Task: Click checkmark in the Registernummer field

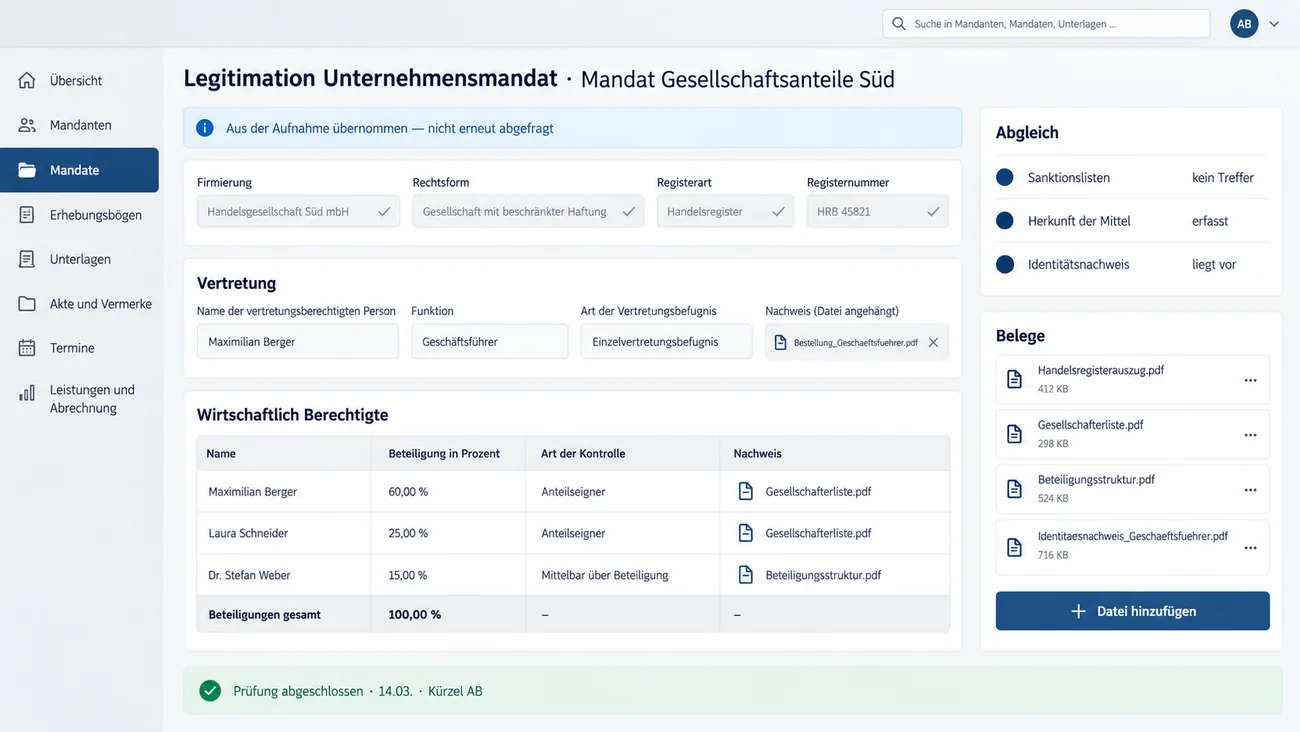Action: [933, 212]
